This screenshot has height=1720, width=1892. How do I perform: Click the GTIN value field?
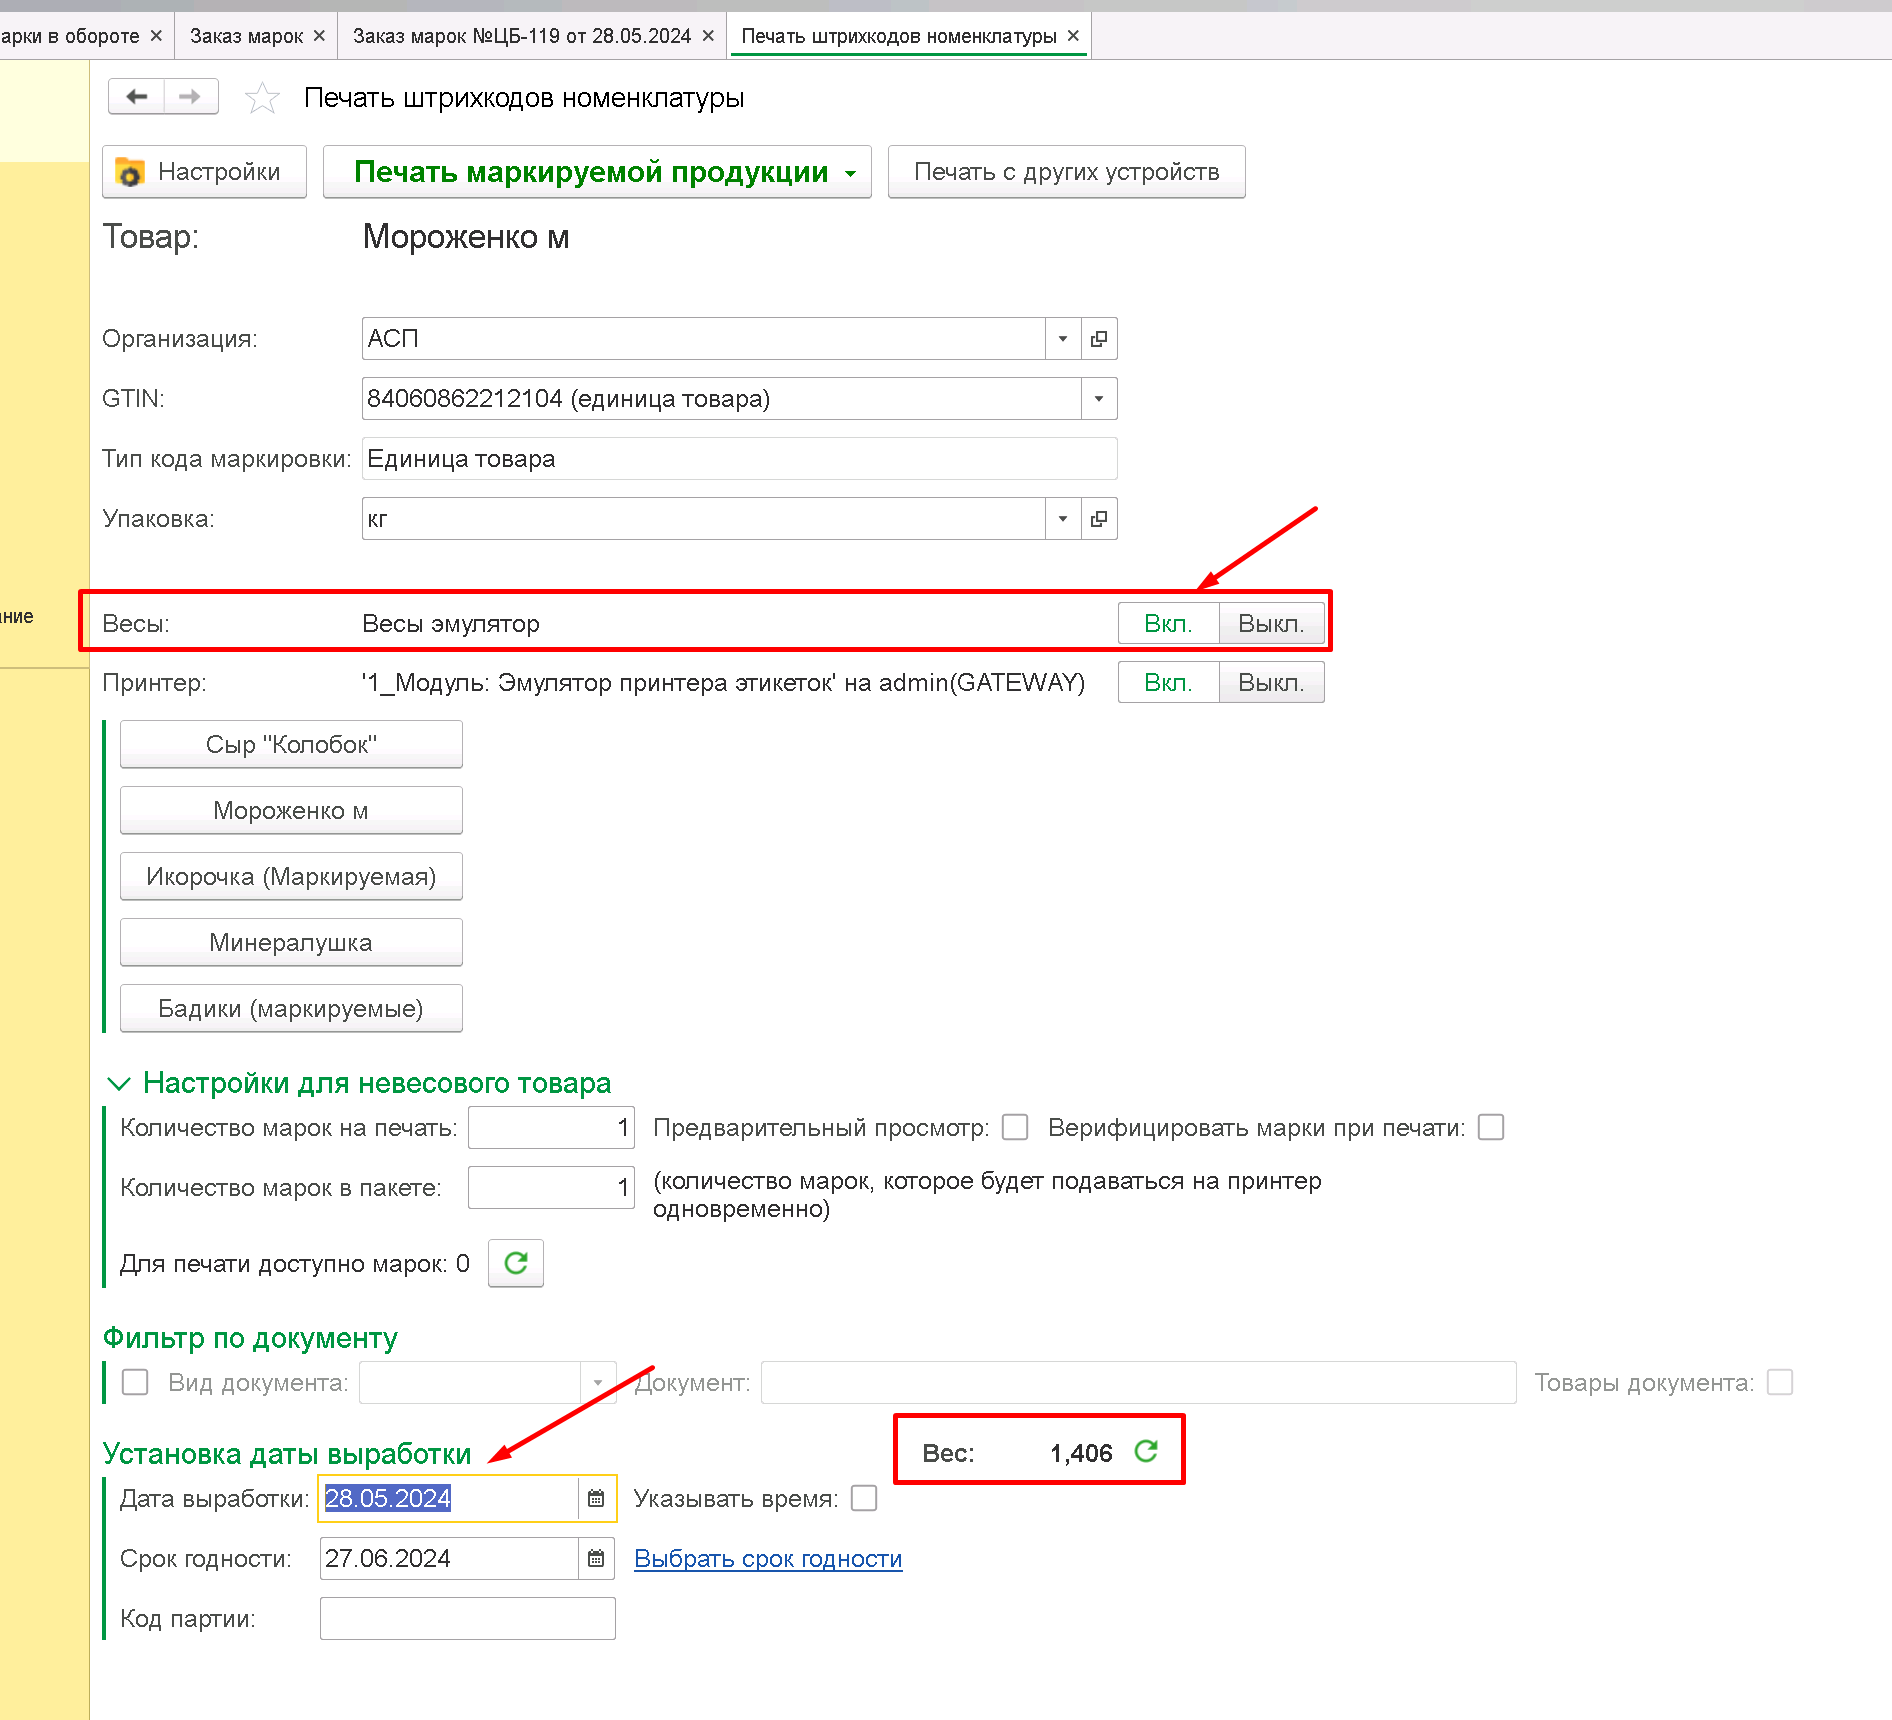click(x=722, y=399)
